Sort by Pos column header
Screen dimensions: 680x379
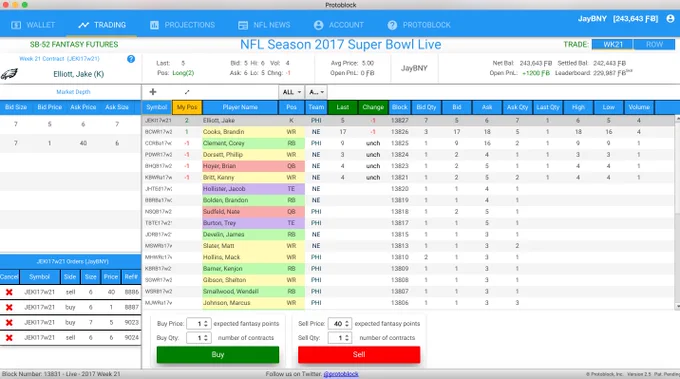(x=291, y=107)
